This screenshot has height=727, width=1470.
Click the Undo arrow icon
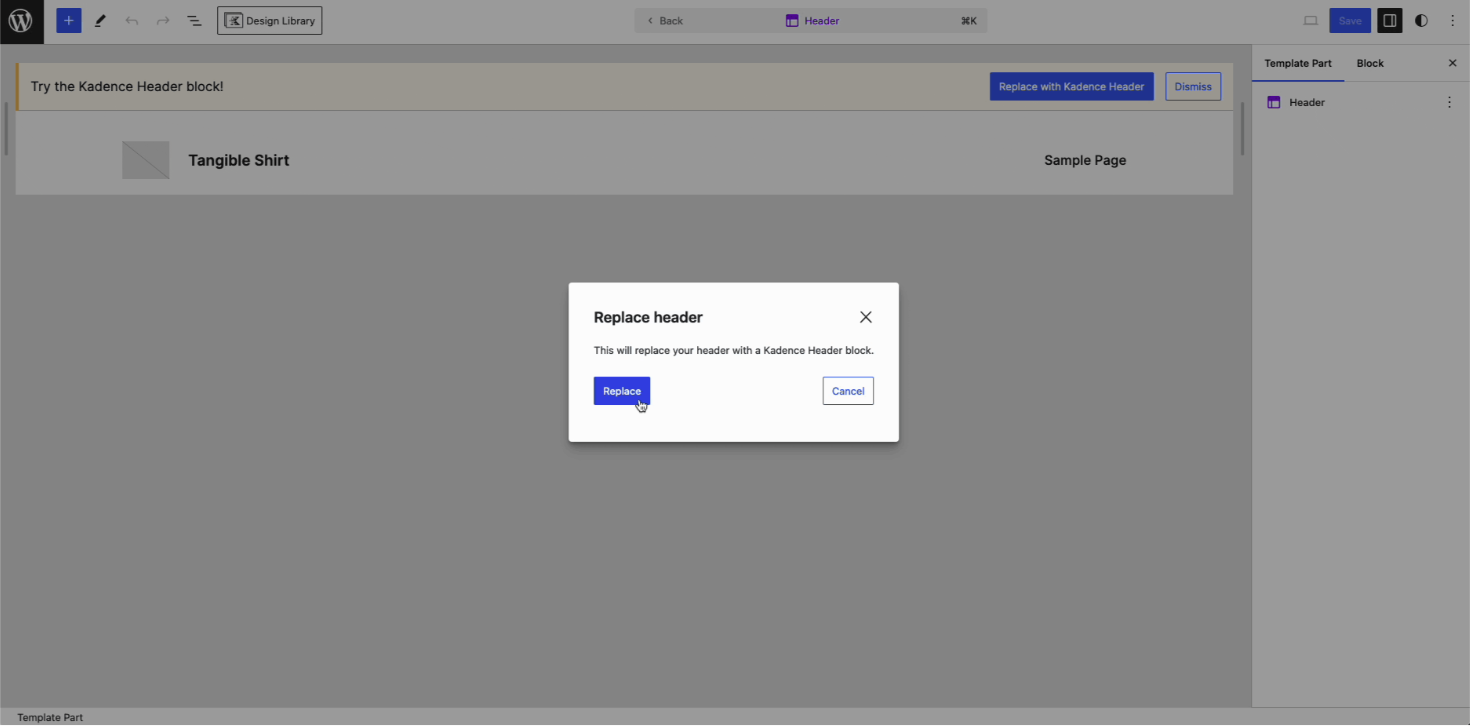[131, 21]
